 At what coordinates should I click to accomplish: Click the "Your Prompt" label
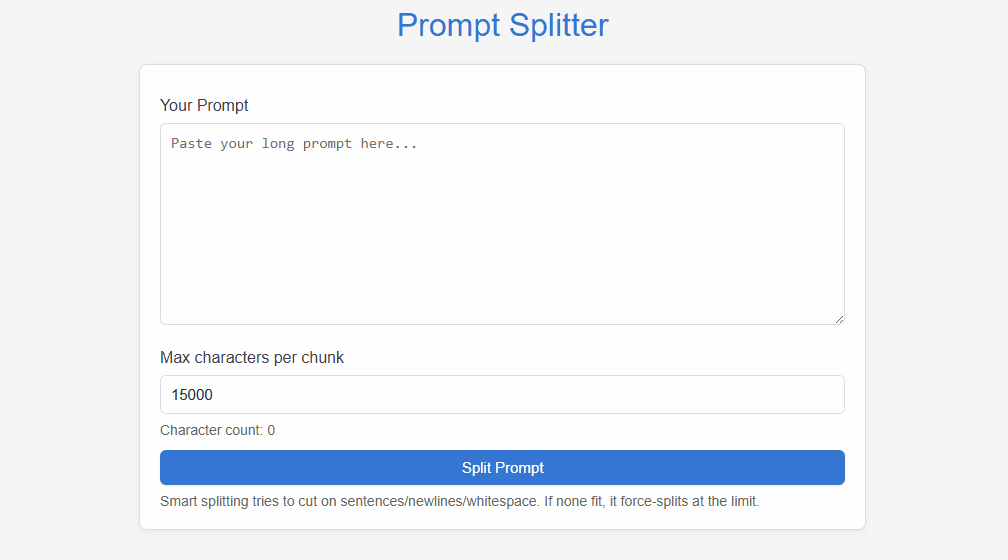click(x=204, y=105)
